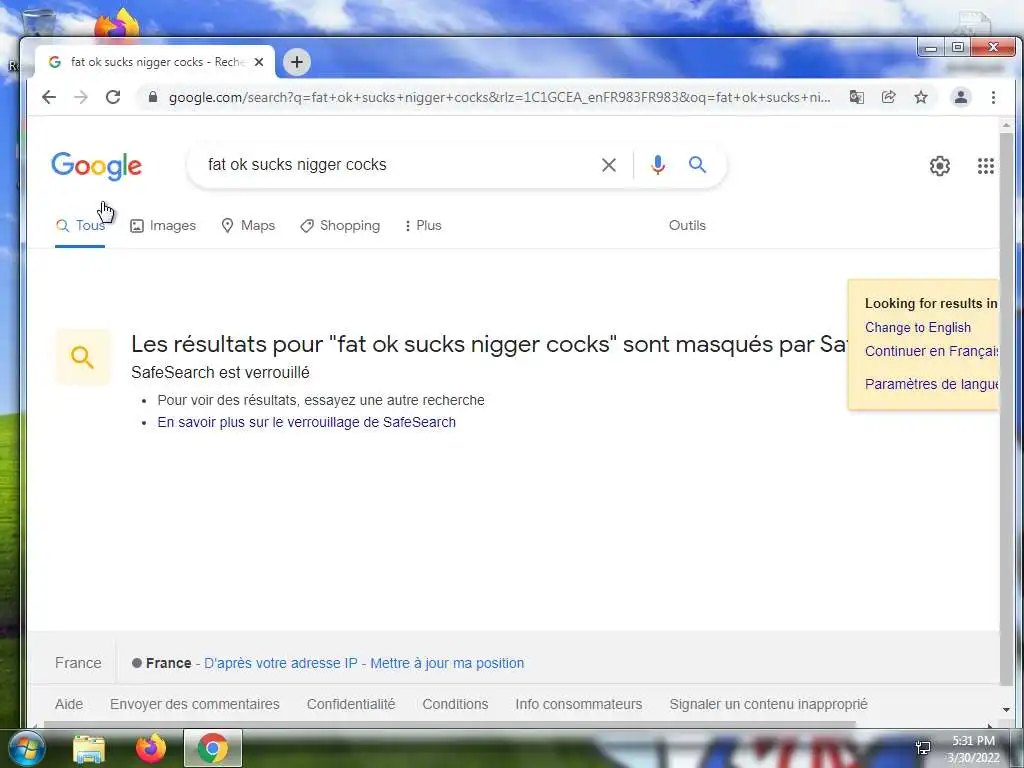Viewport: 1024px width, 768px height.
Task: Open the Confidentialité footer link
Action: pyautogui.click(x=351, y=705)
